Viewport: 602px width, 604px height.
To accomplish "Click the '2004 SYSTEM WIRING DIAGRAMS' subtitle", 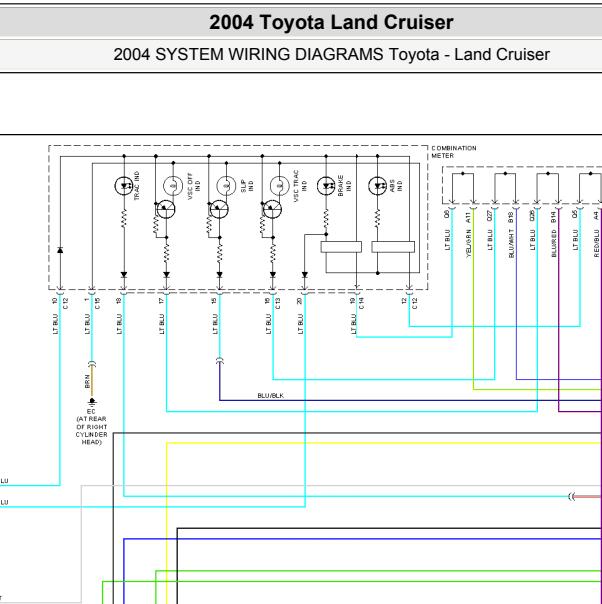I will [x=331, y=54].
